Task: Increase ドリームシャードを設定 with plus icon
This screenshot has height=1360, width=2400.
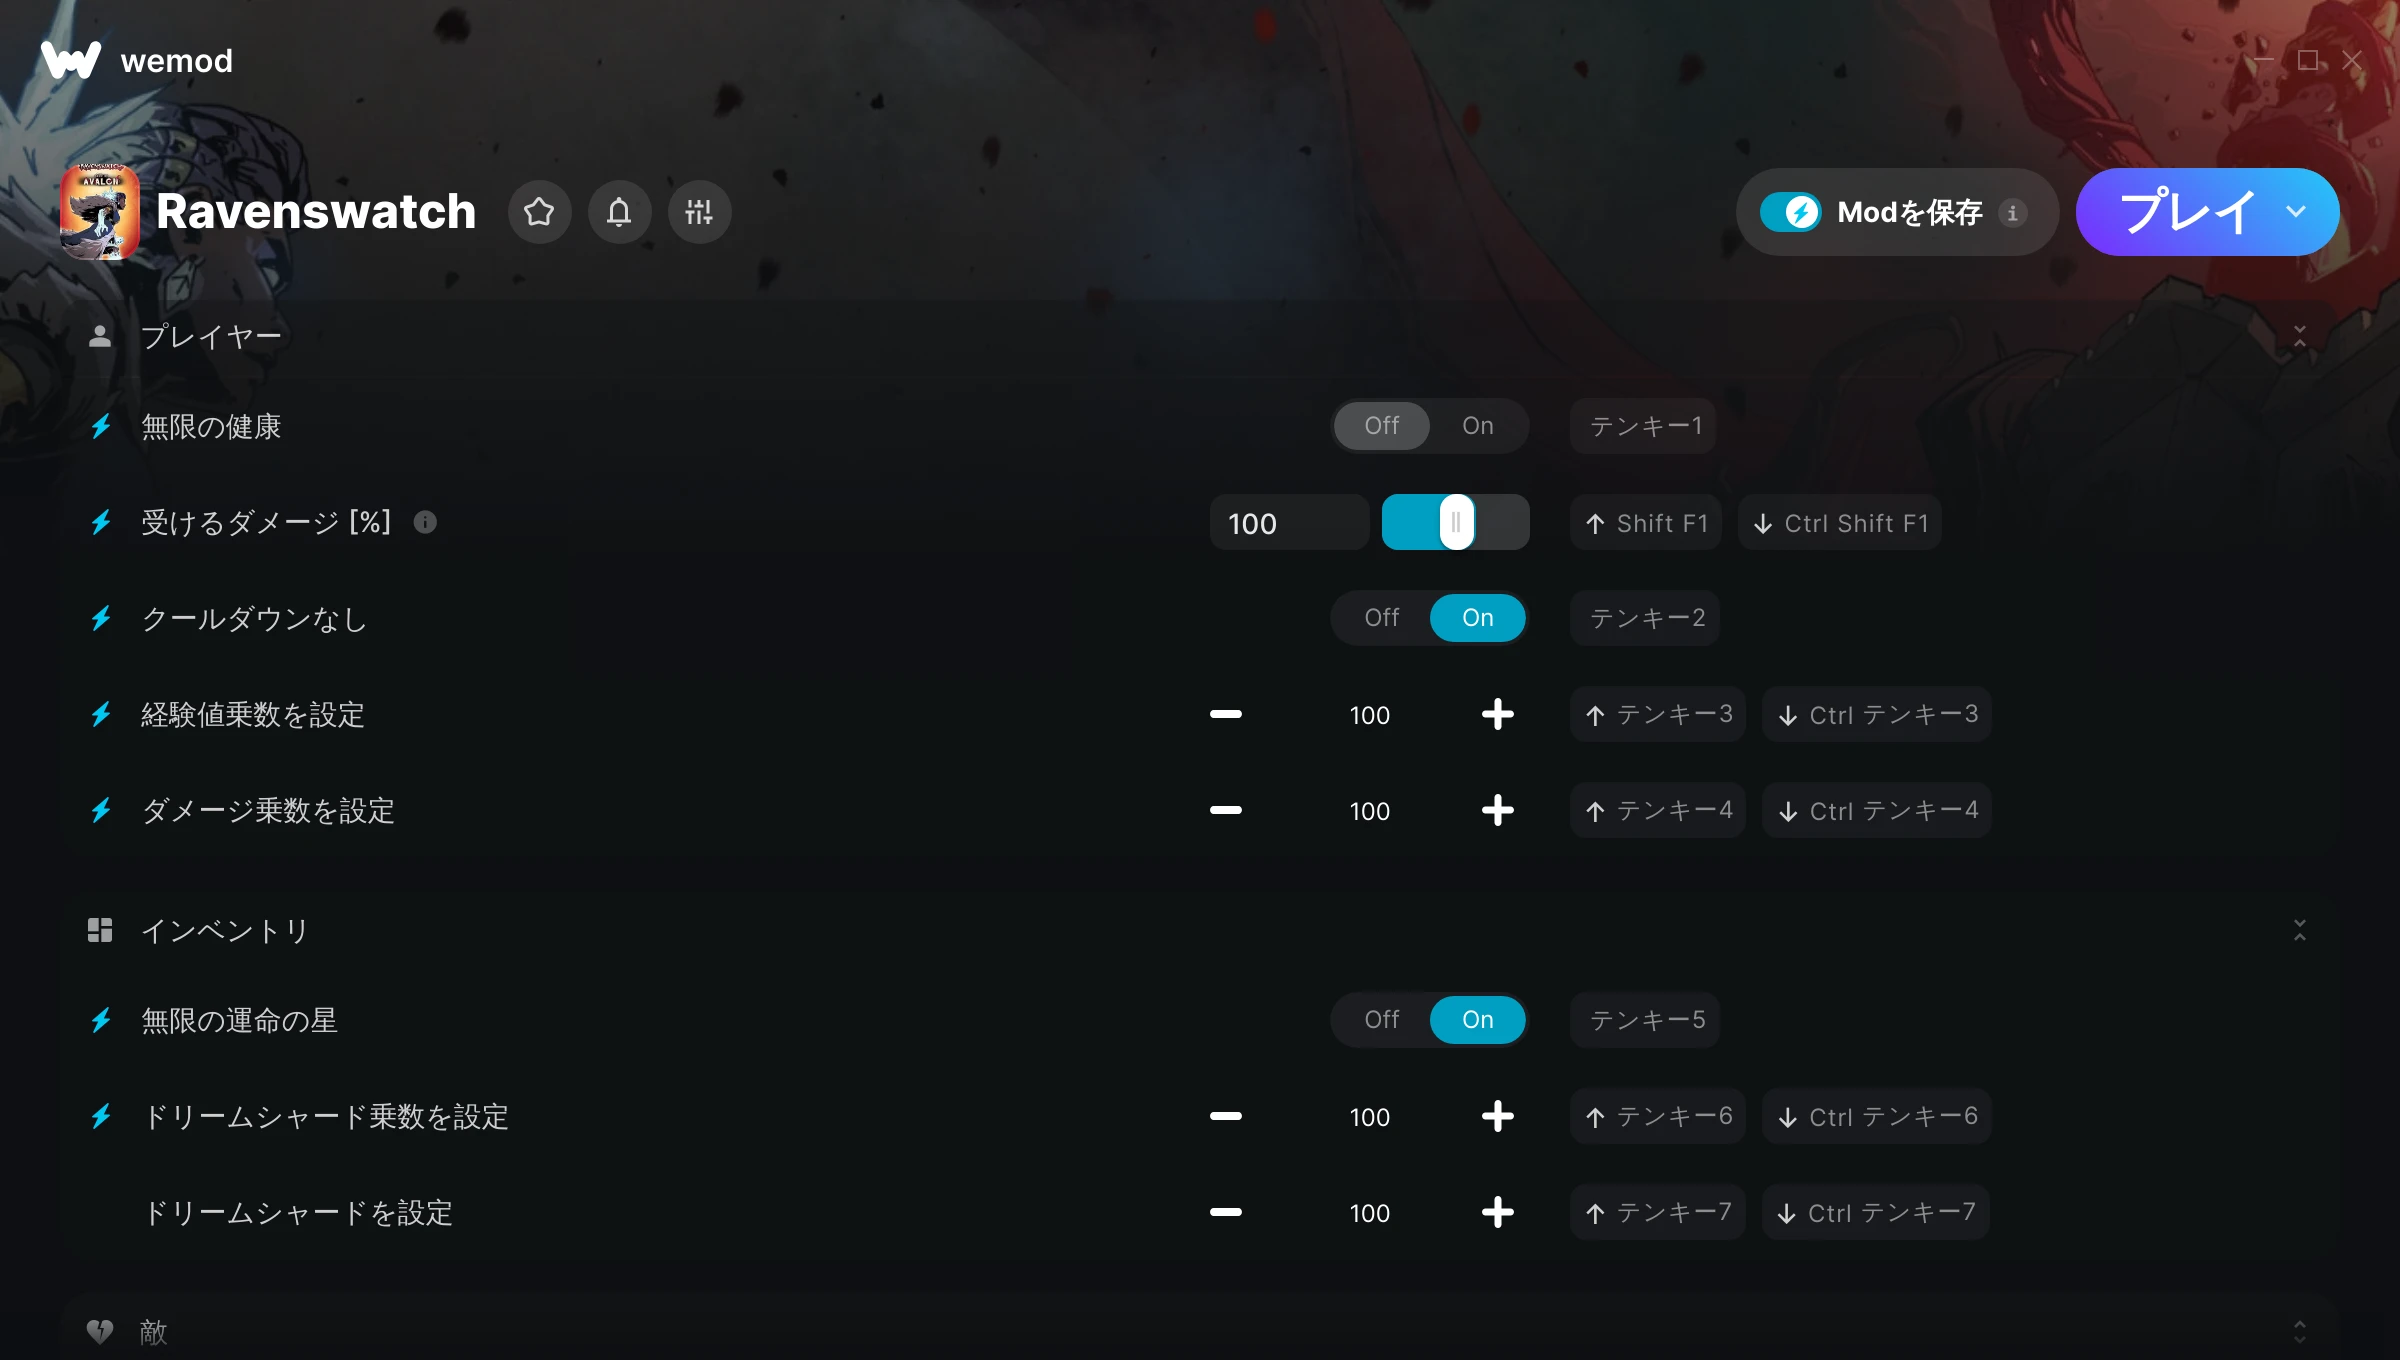Action: click(x=1497, y=1212)
